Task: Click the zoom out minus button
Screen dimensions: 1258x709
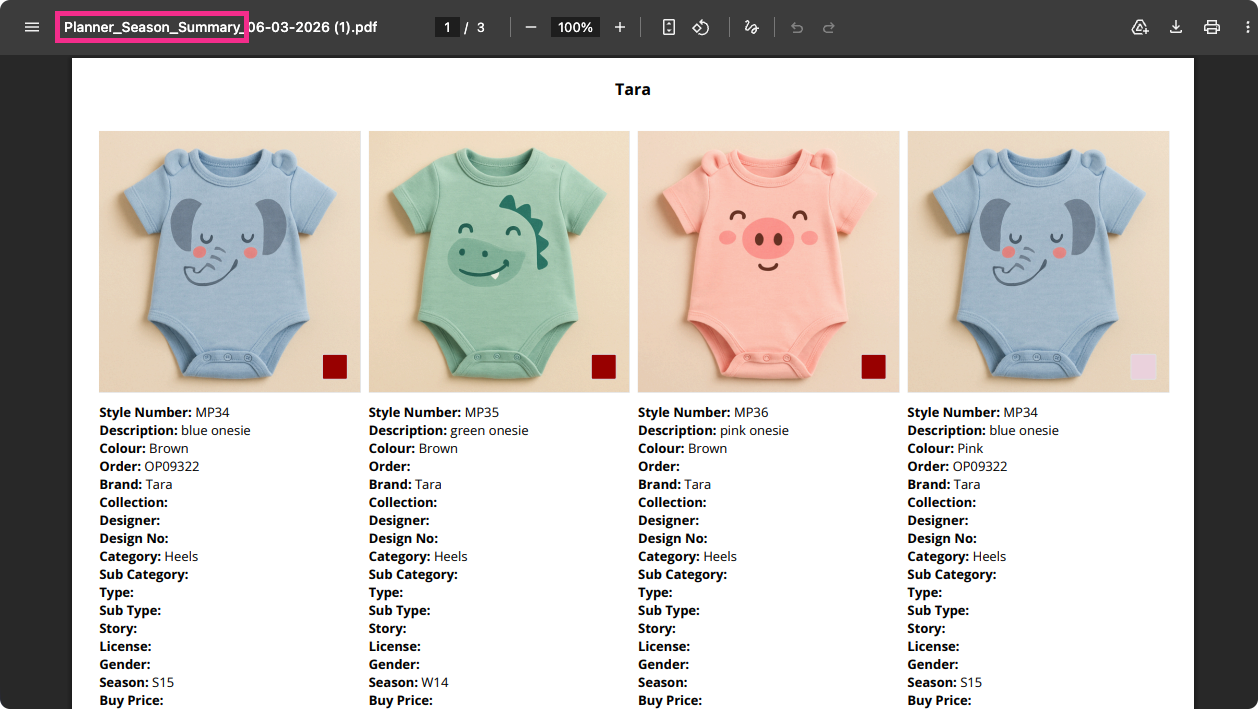Action: [531, 27]
